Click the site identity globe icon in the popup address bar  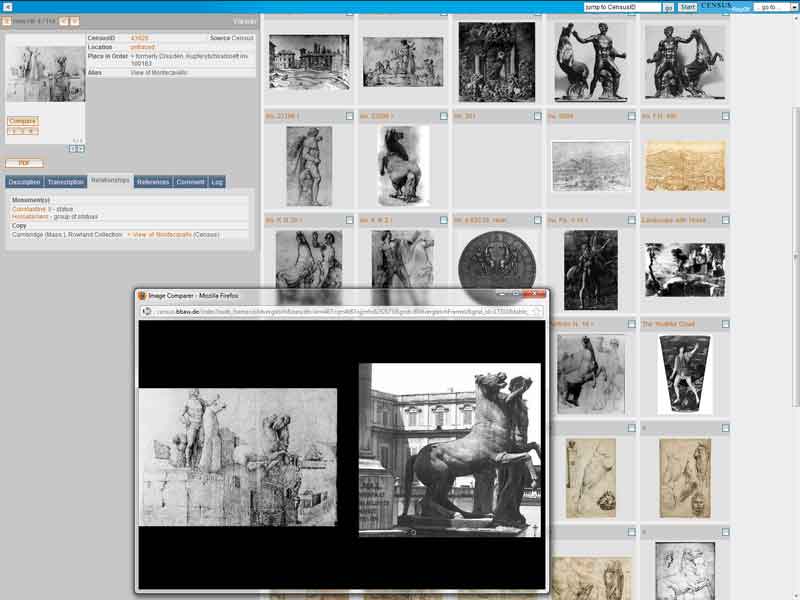[x=146, y=311]
